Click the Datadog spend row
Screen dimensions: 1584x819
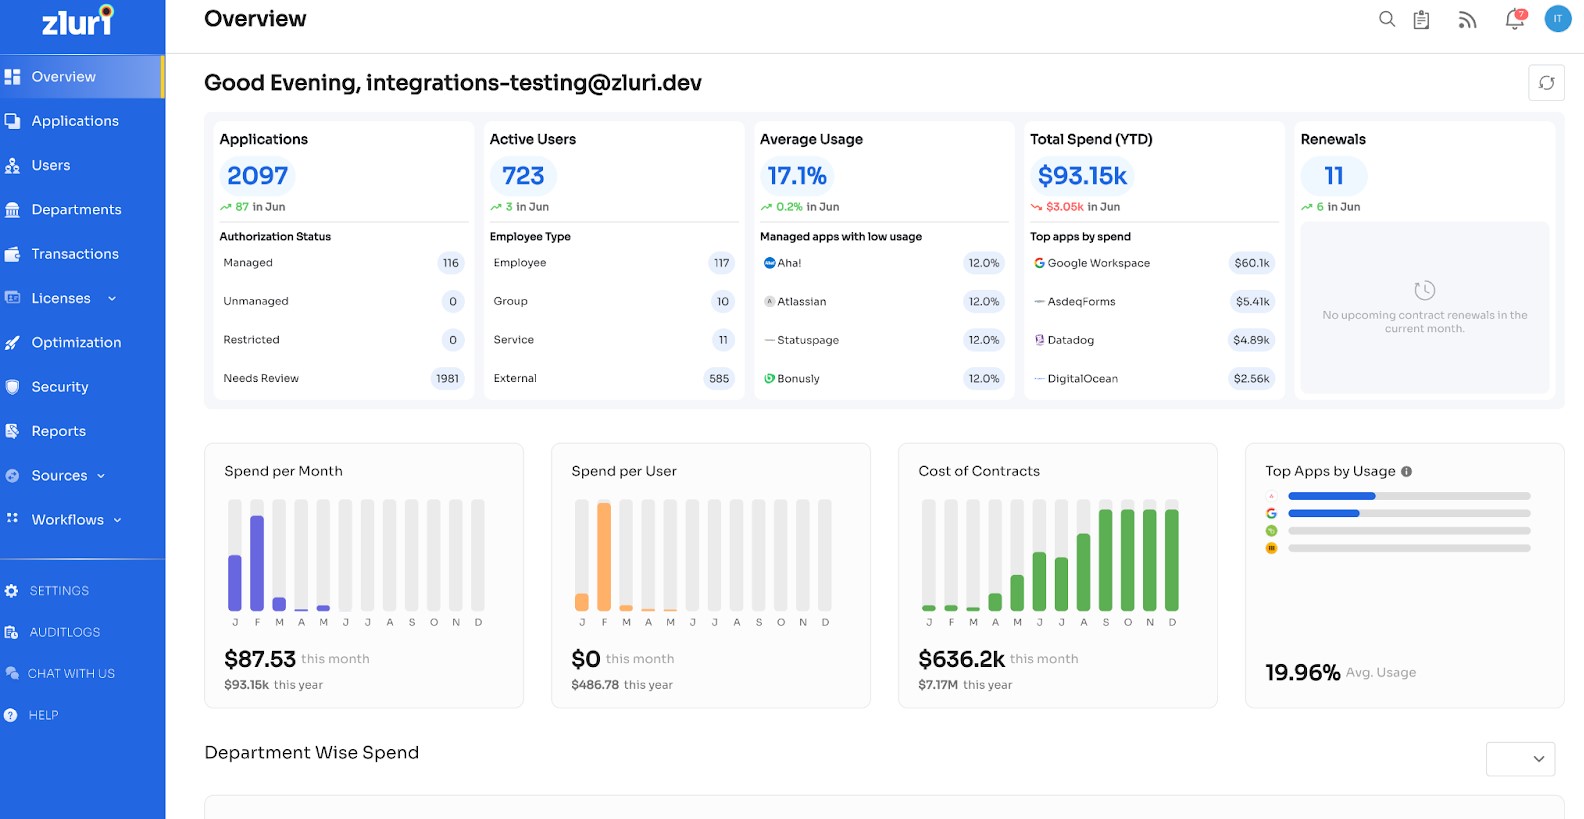pyautogui.click(x=1153, y=340)
